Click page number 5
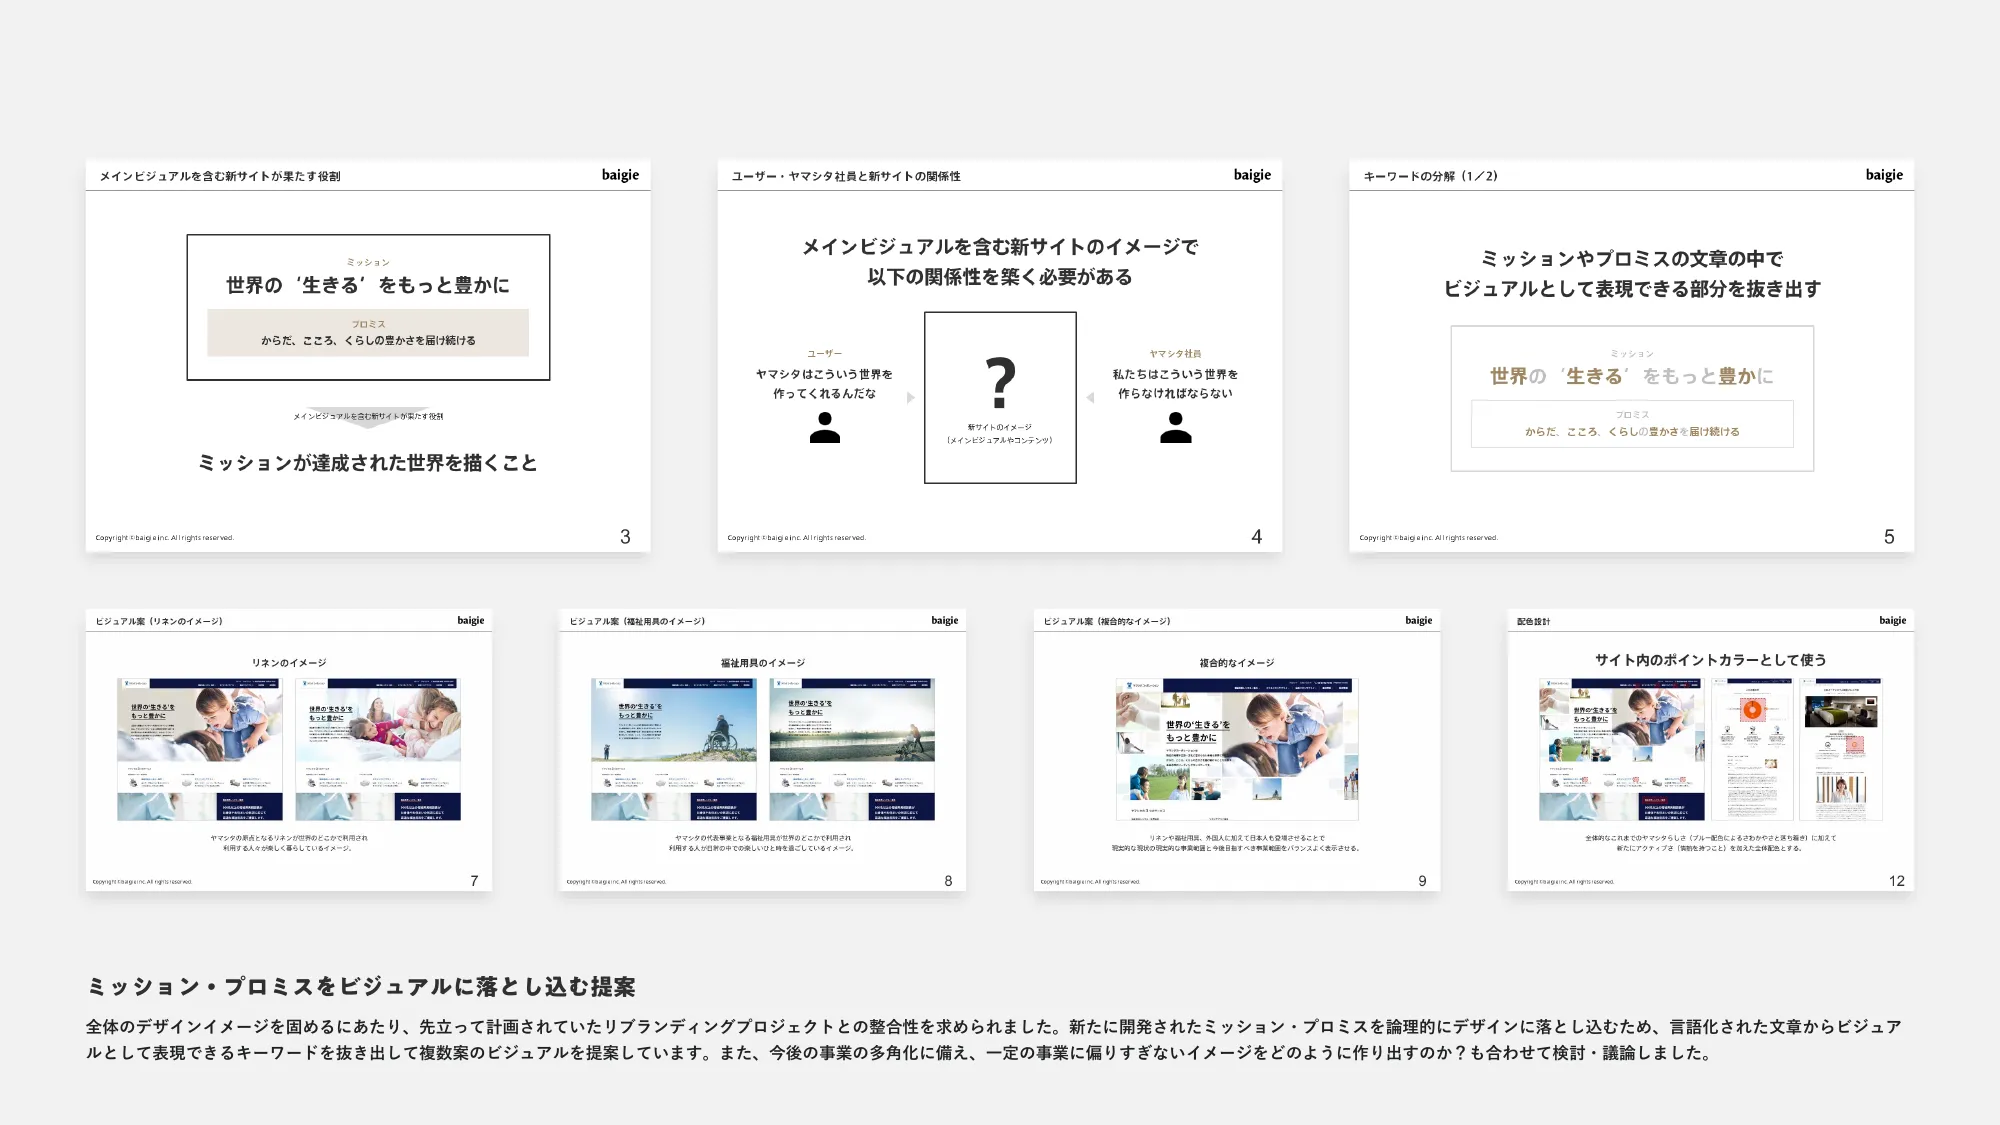Viewport: 2000px width, 1125px height. pyautogui.click(x=1889, y=537)
